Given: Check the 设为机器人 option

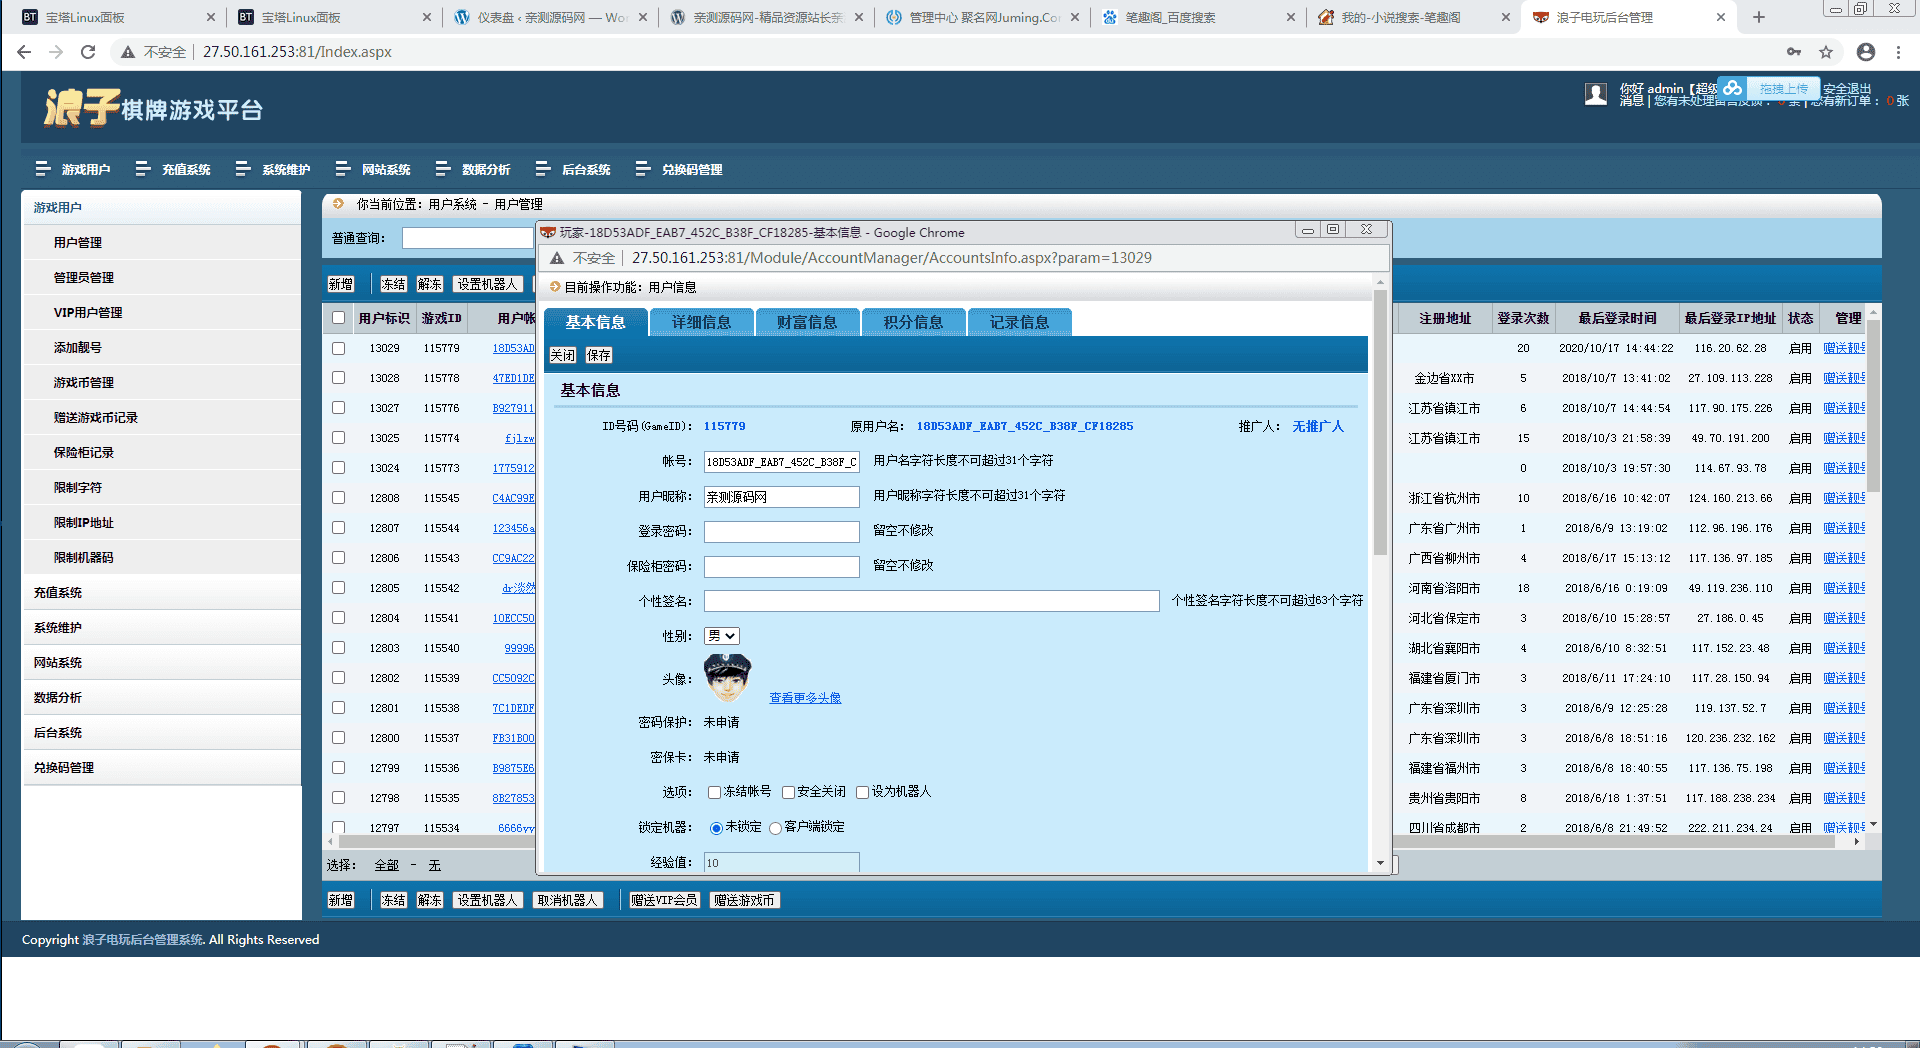Looking at the screenshot, I should [862, 792].
